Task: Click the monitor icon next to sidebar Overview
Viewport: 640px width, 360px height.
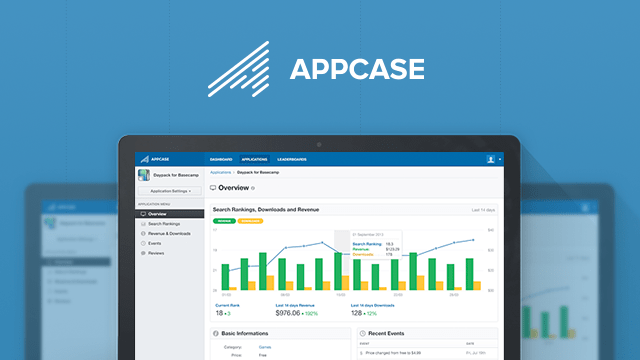Action: point(143,214)
